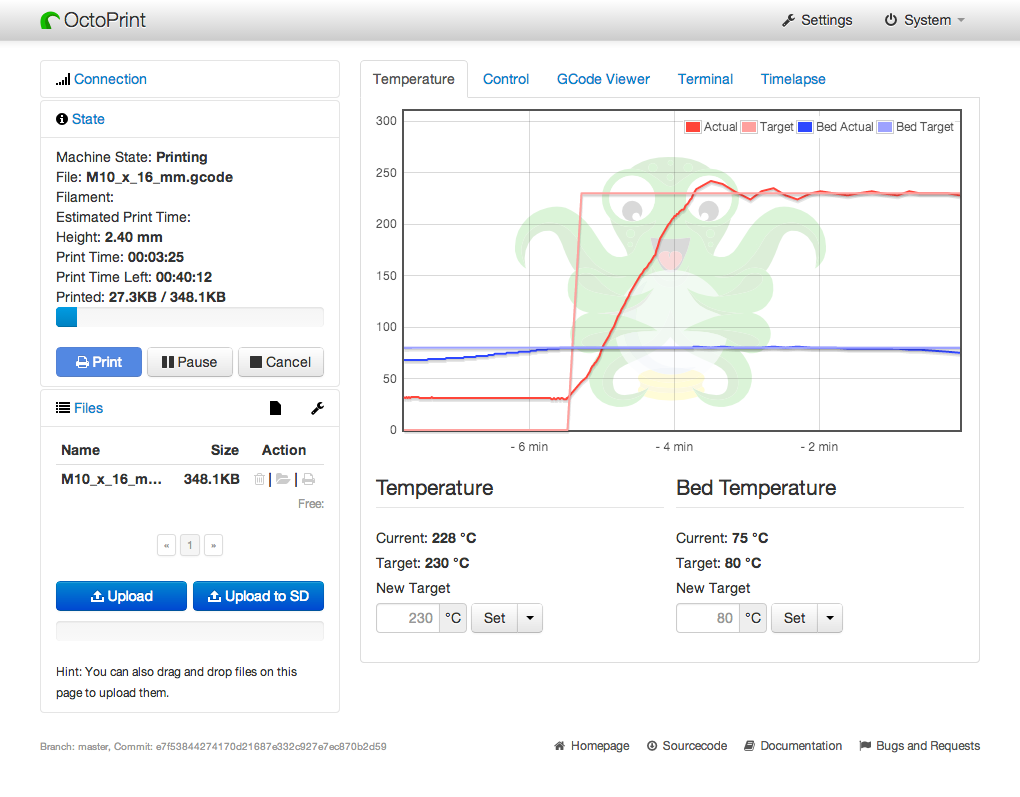Click the document icon in the Files header
1020x797 pixels.
275,408
